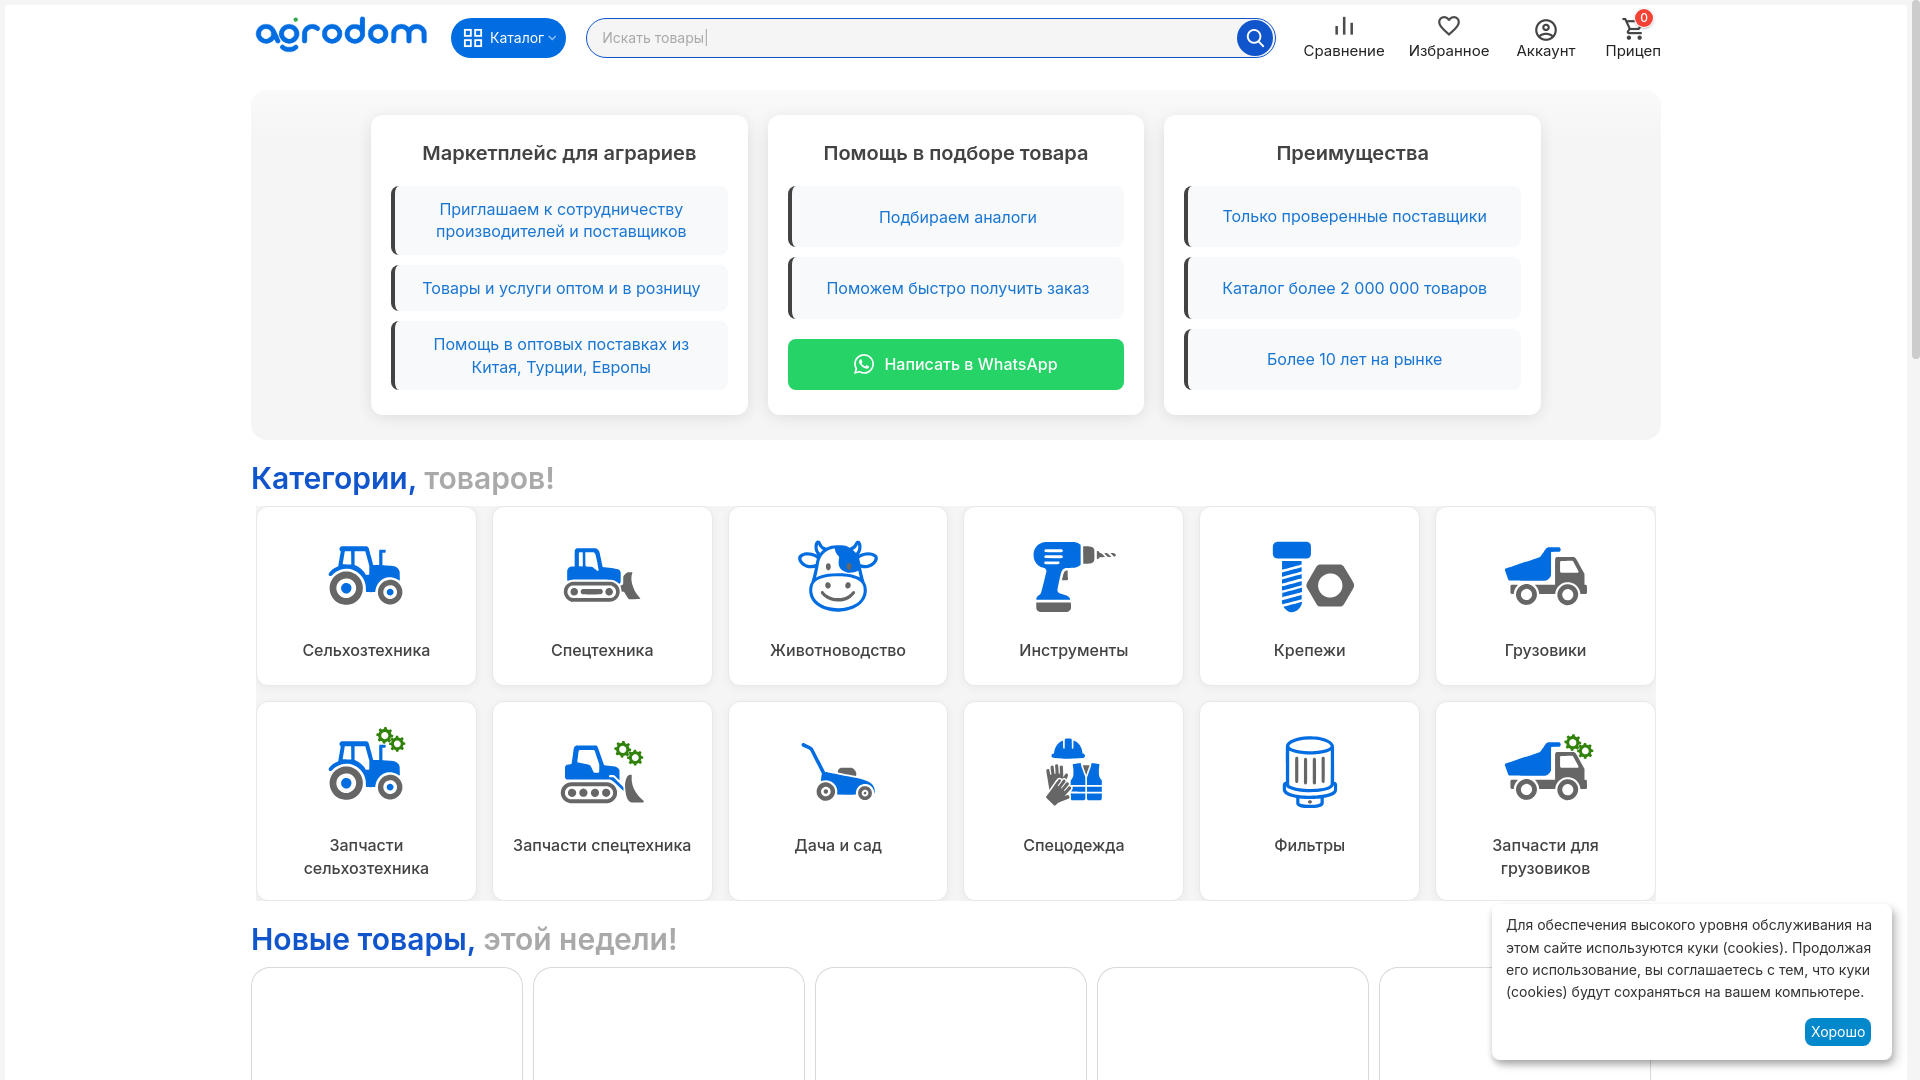This screenshot has height=1080, width=1920.
Task: Click Более 10 лет на рынке
Action: [x=1353, y=359]
